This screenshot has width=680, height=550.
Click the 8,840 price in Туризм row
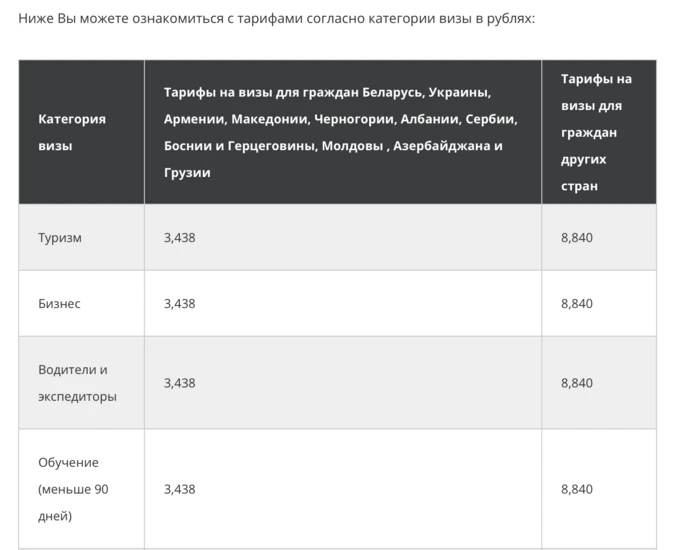tap(577, 238)
